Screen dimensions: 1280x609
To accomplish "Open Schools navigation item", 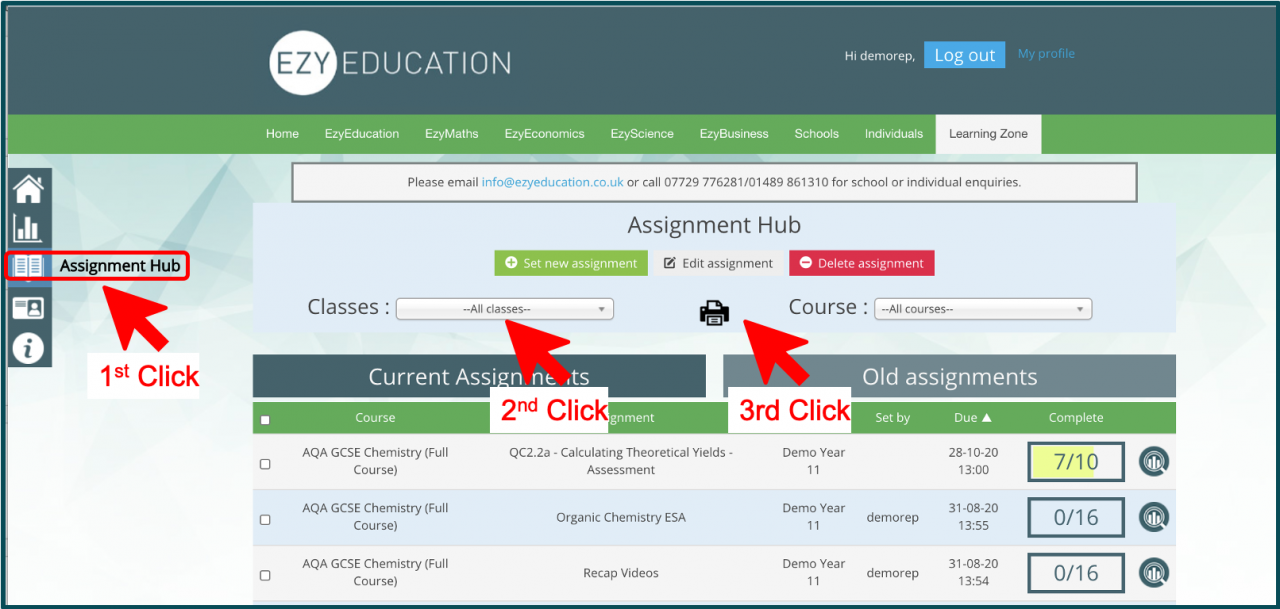I will click(817, 134).
